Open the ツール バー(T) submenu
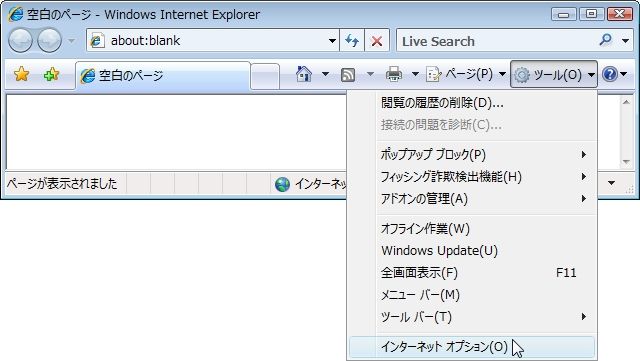 473,317
